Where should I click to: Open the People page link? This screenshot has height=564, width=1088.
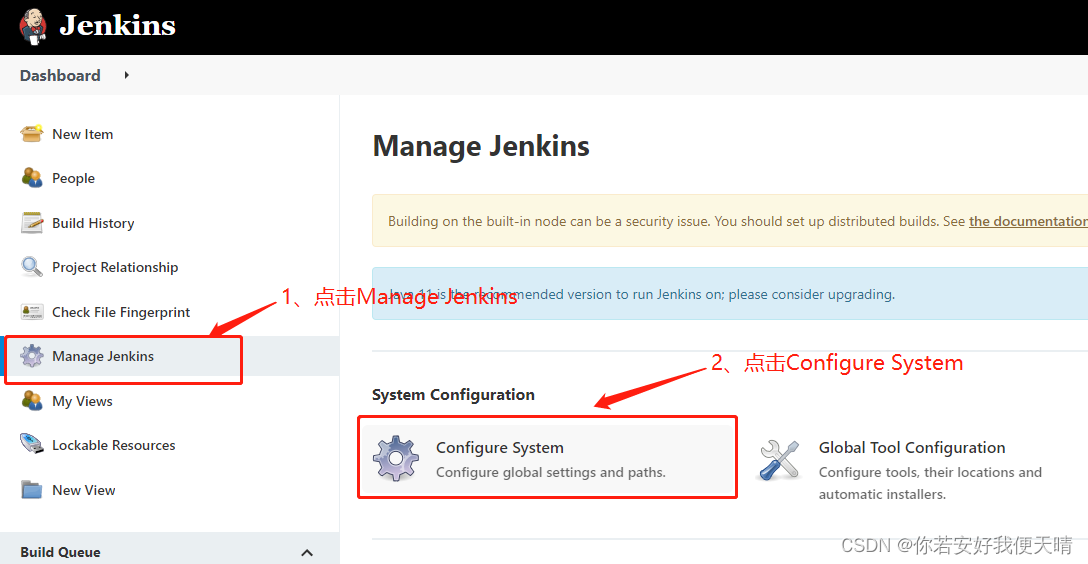[x=74, y=178]
